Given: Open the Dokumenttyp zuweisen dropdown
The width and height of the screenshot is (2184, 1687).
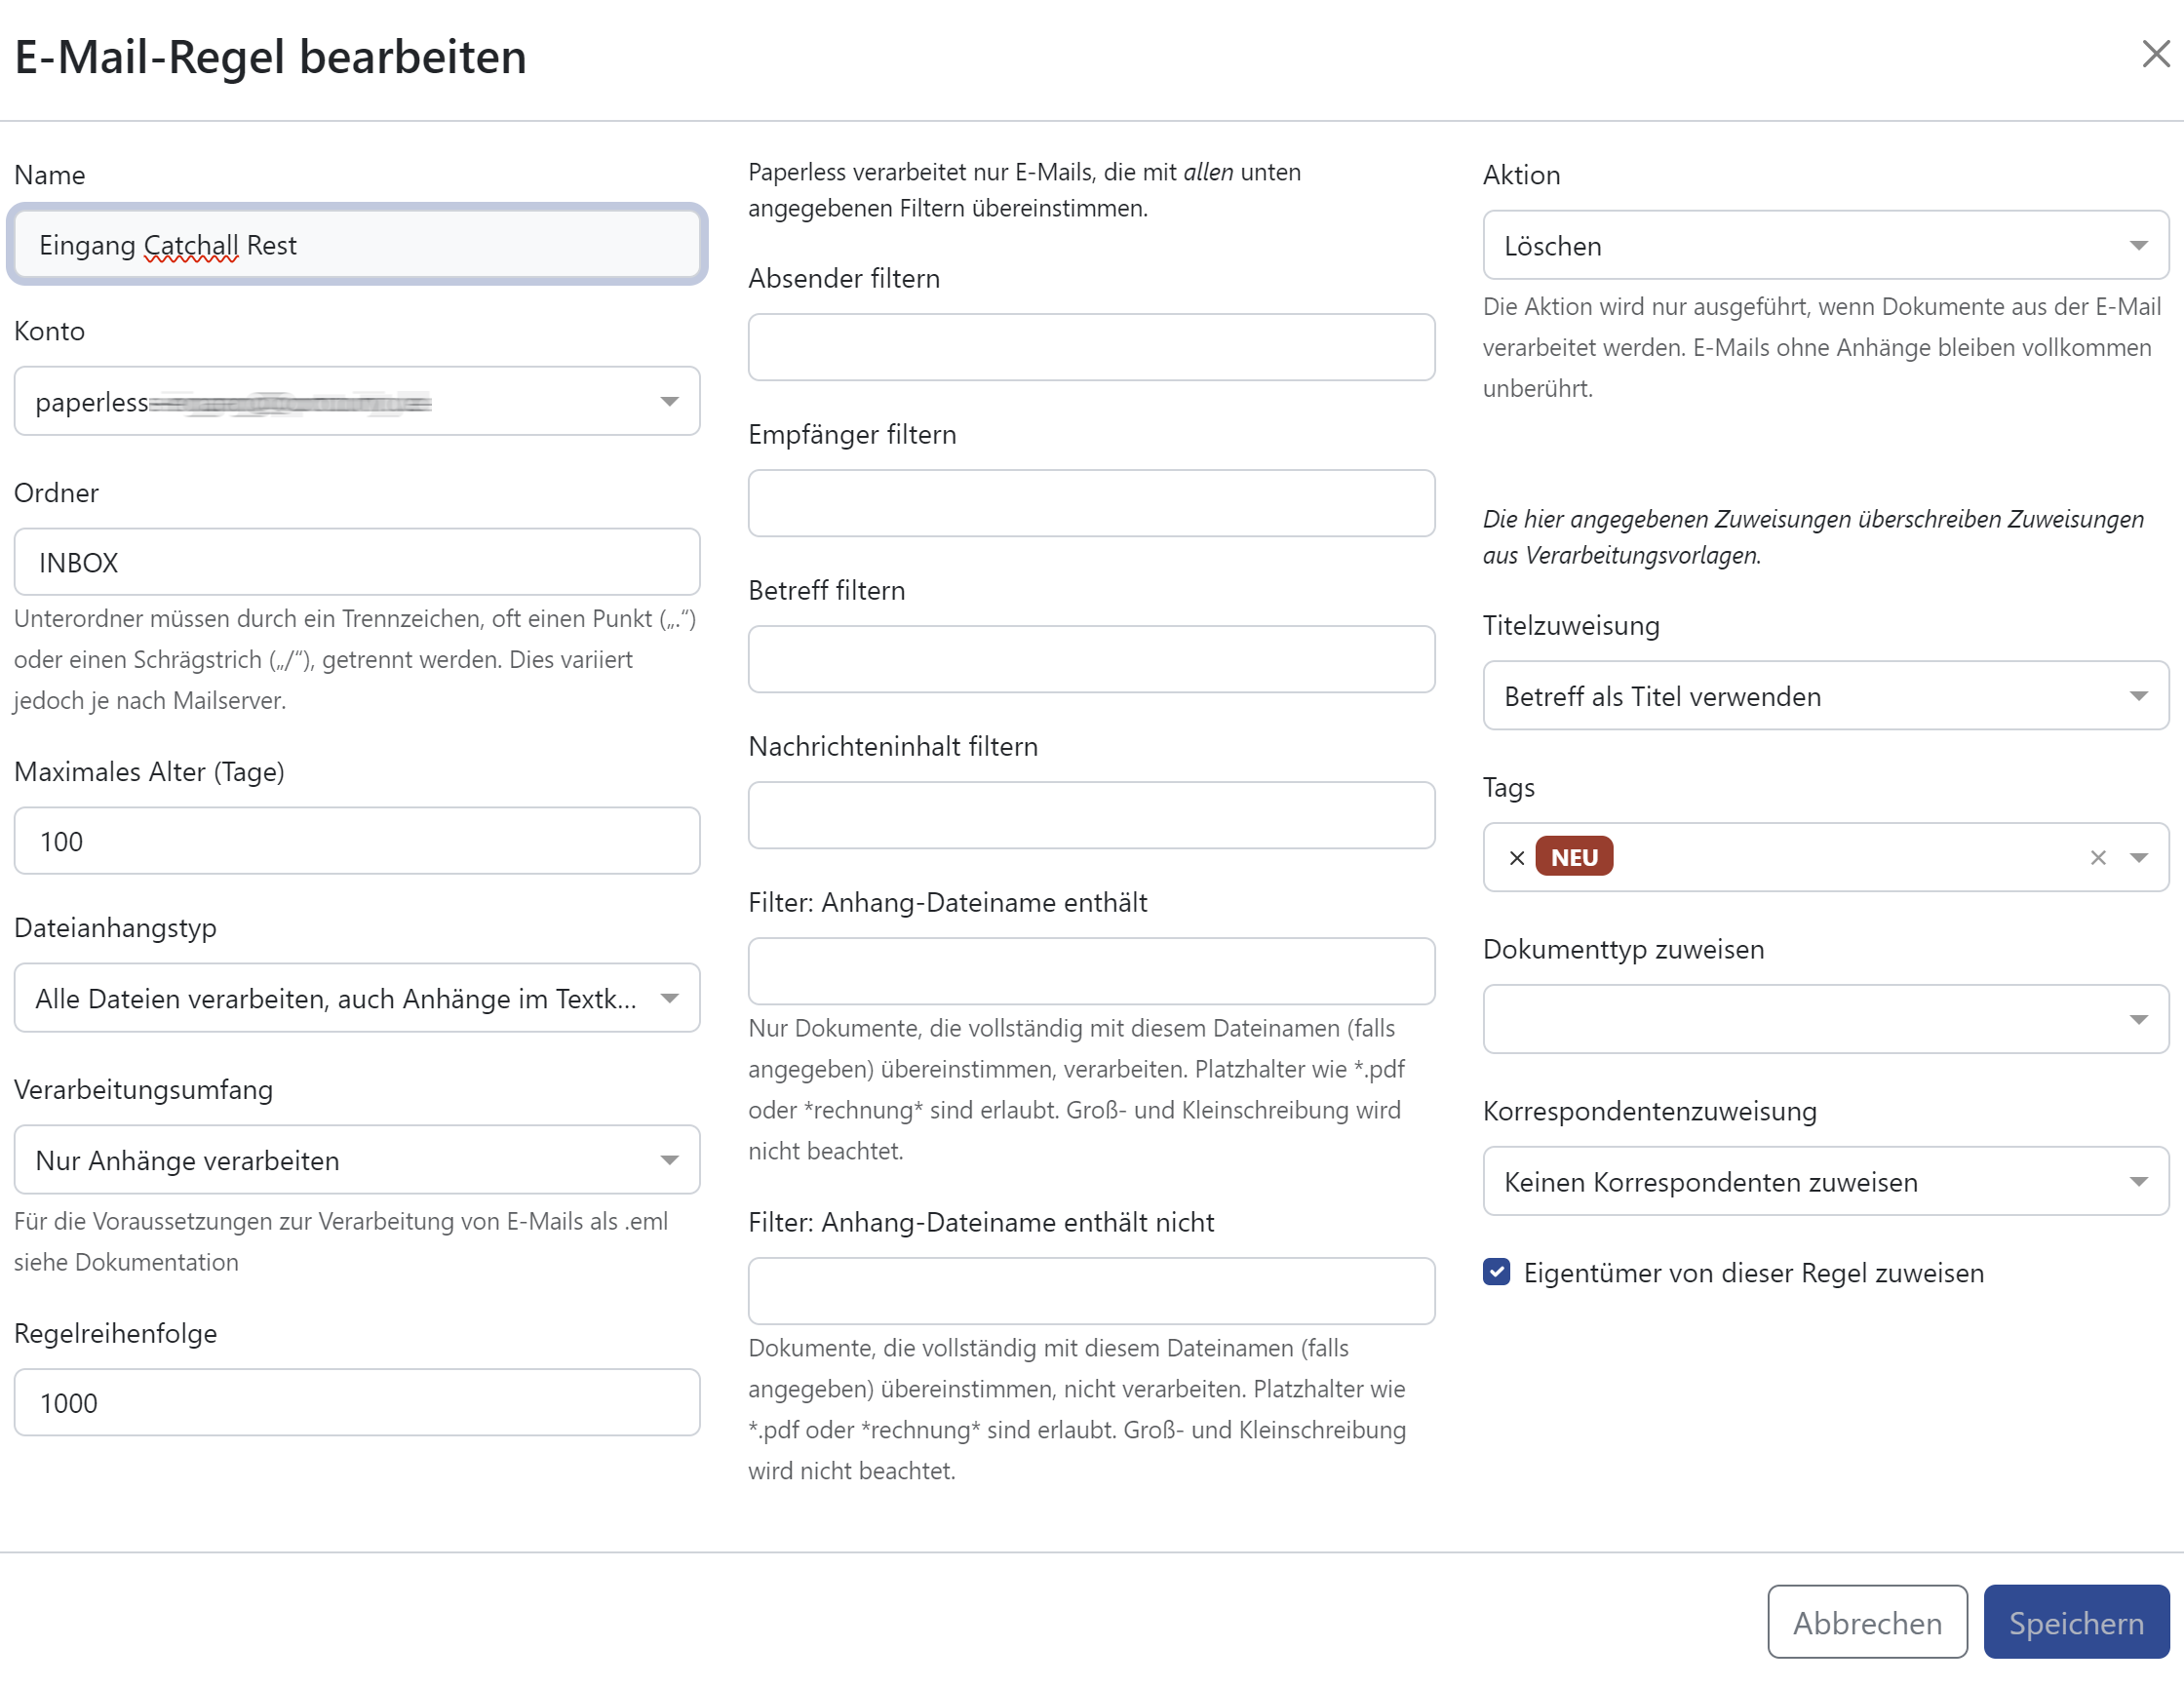Looking at the screenshot, I should [x=1825, y=1019].
